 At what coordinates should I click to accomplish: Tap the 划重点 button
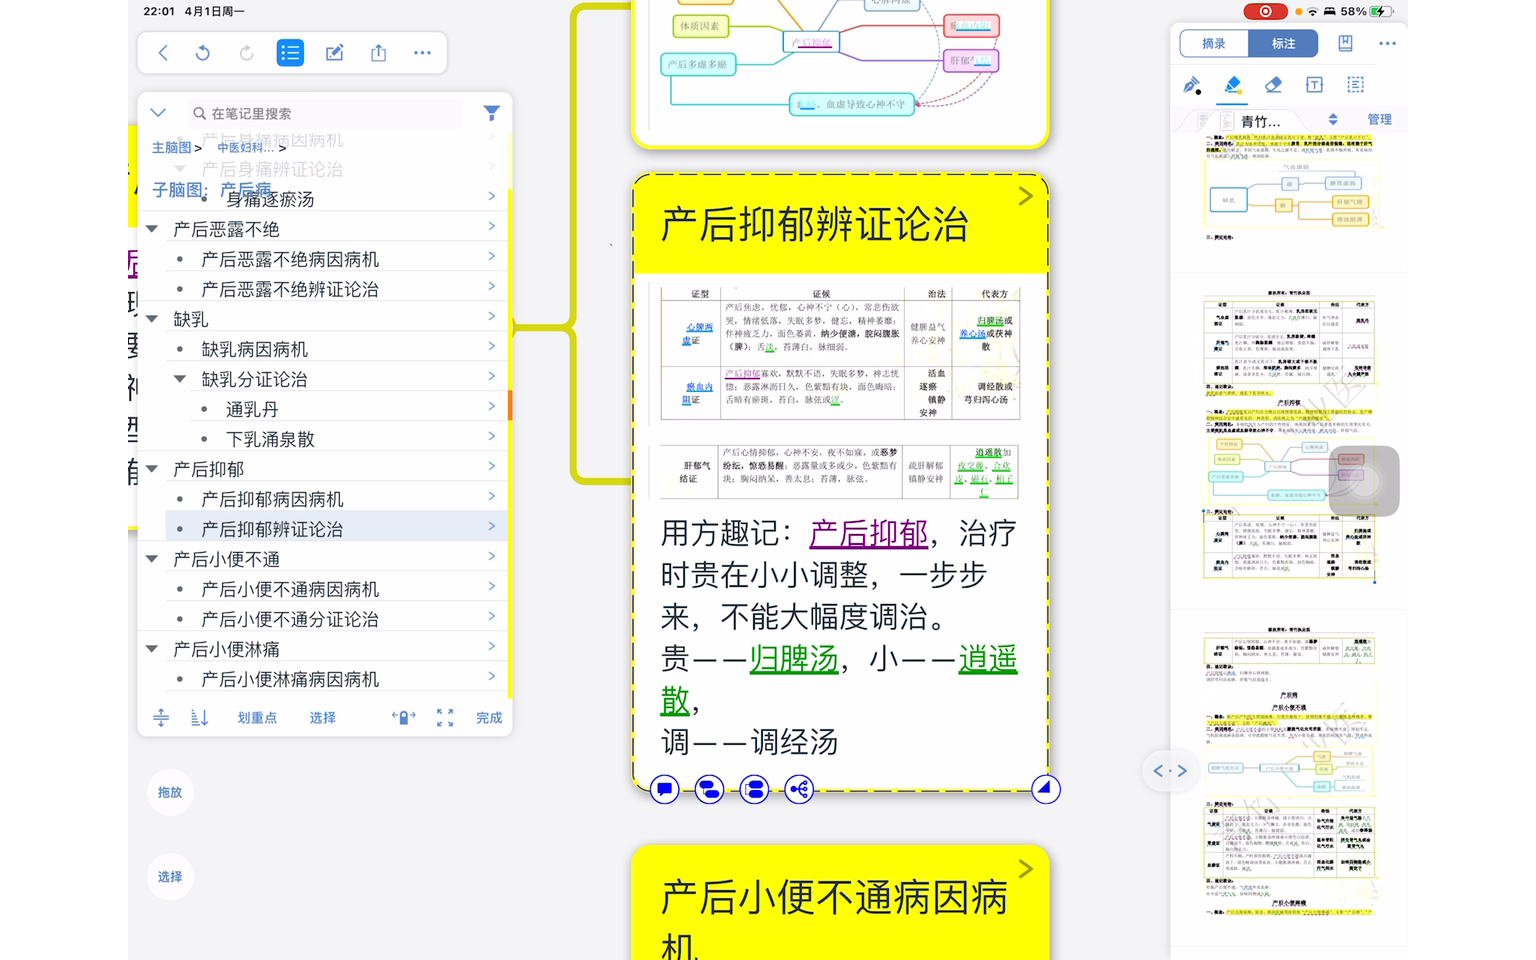257,718
